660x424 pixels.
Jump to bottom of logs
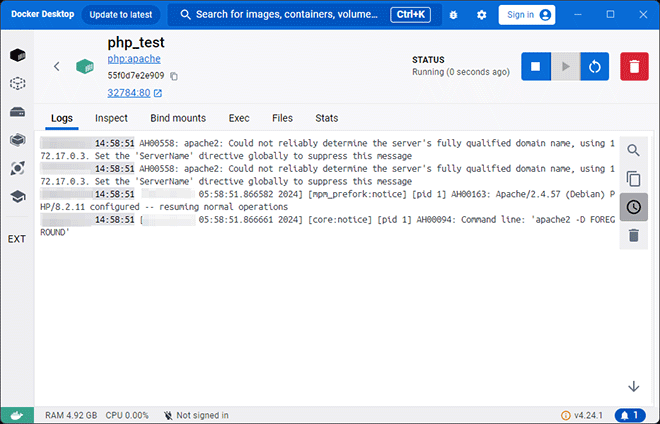click(633, 387)
